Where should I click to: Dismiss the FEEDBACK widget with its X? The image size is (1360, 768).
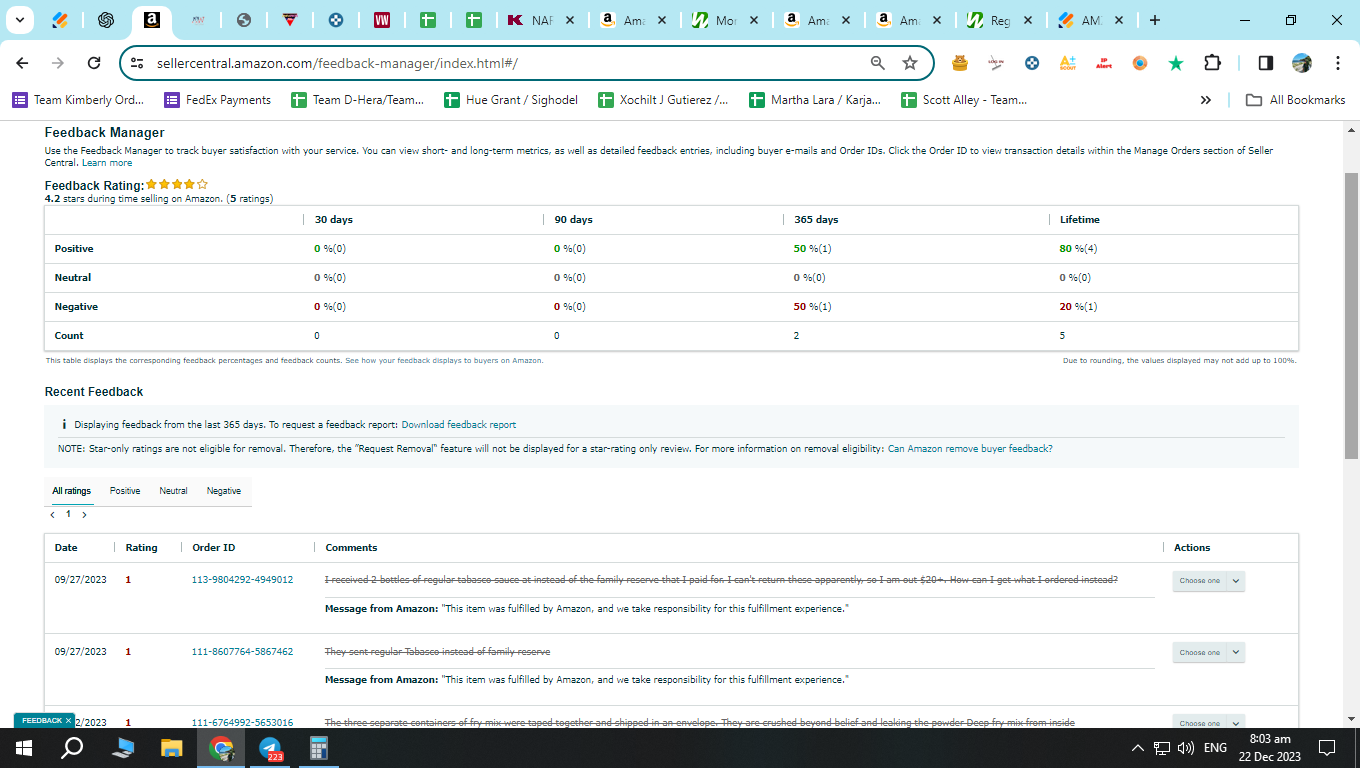pos(68,720)
